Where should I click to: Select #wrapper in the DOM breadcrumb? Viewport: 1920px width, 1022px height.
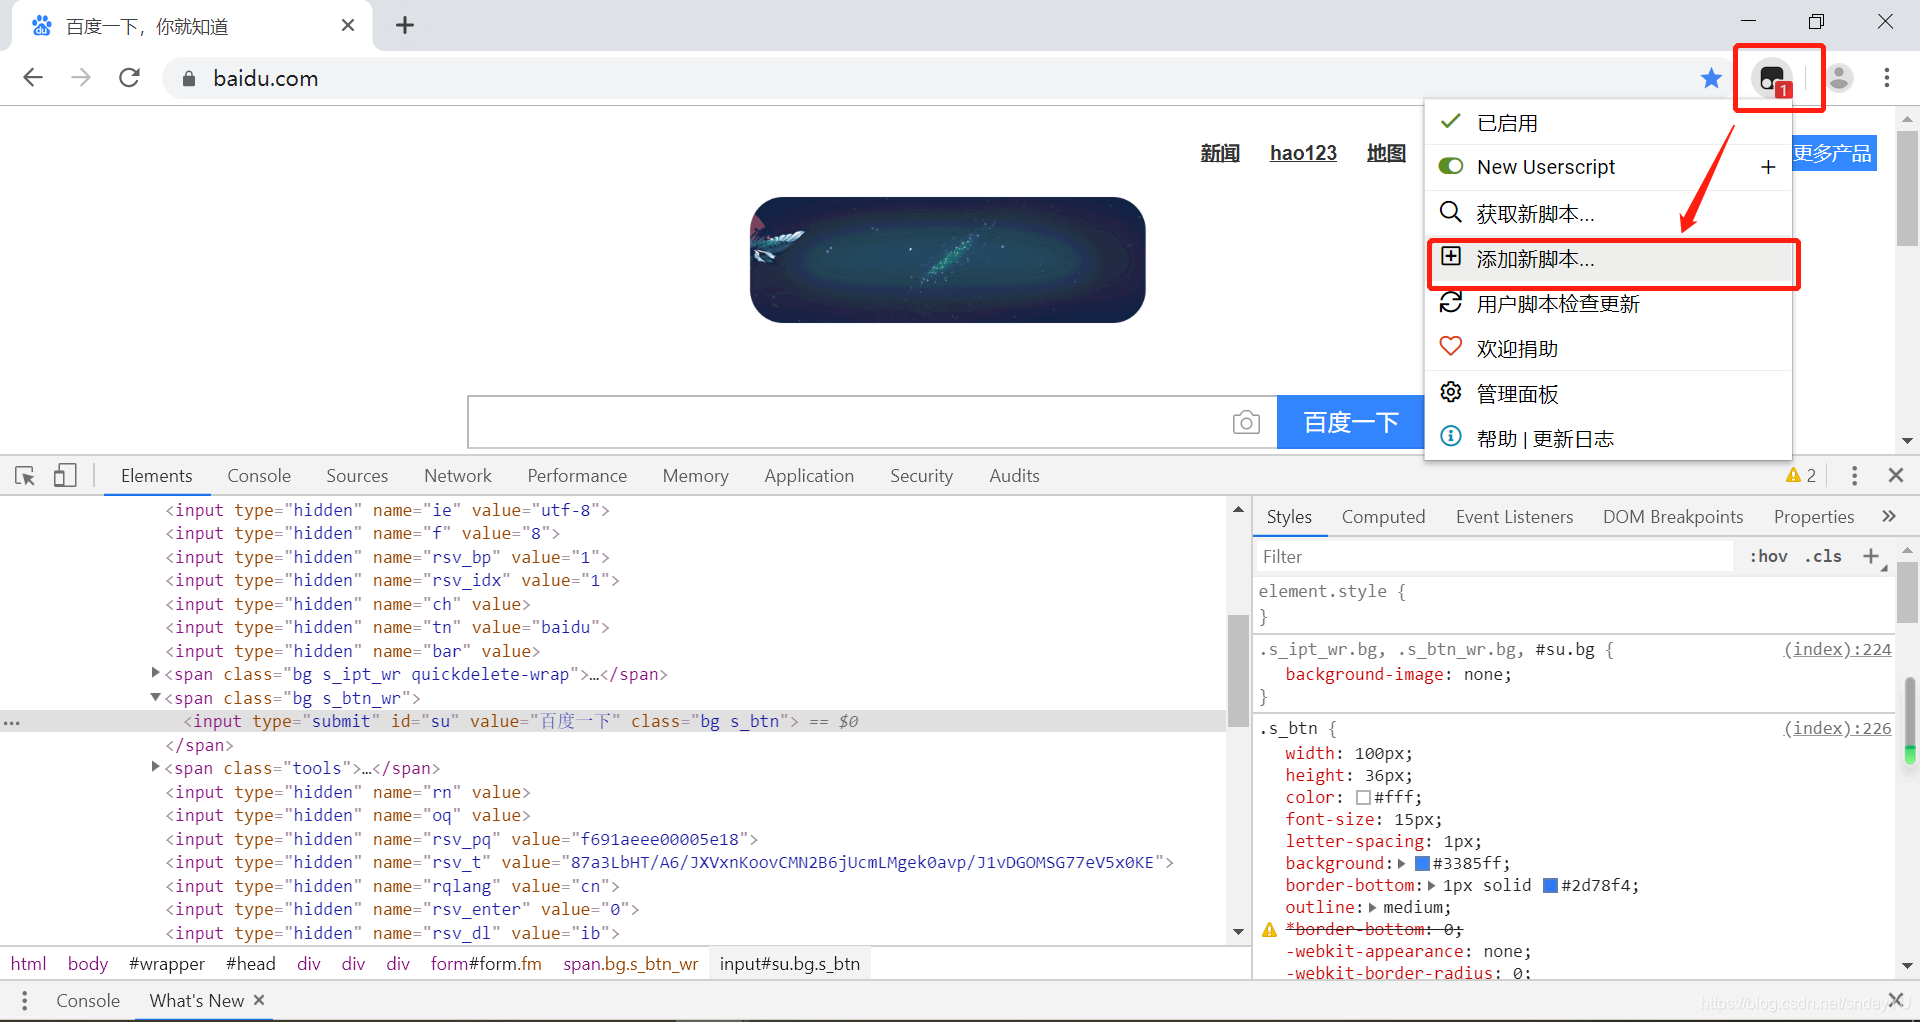point(166,964)
